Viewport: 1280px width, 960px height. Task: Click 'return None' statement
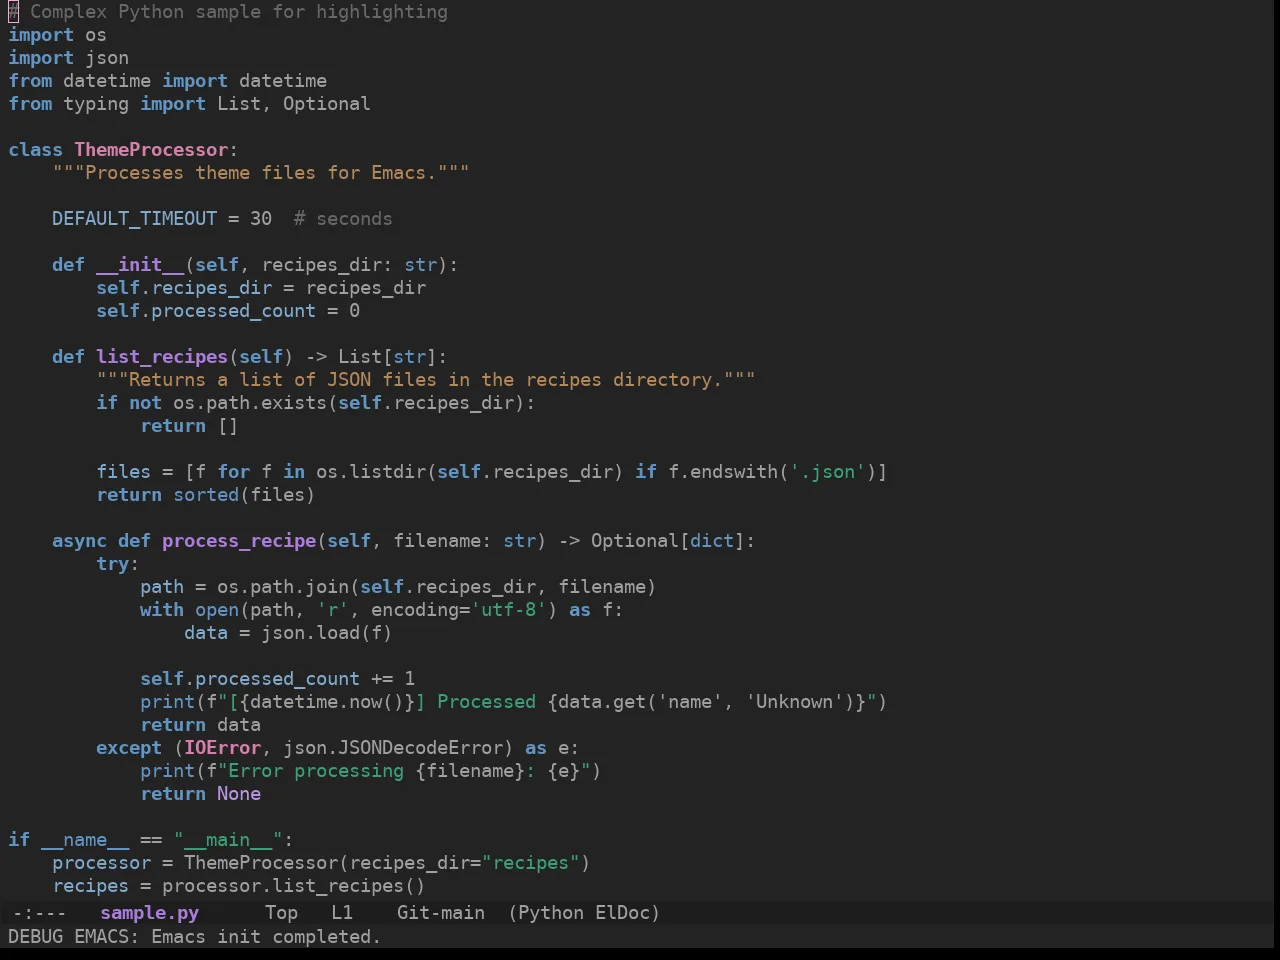[x=200, y=794]
